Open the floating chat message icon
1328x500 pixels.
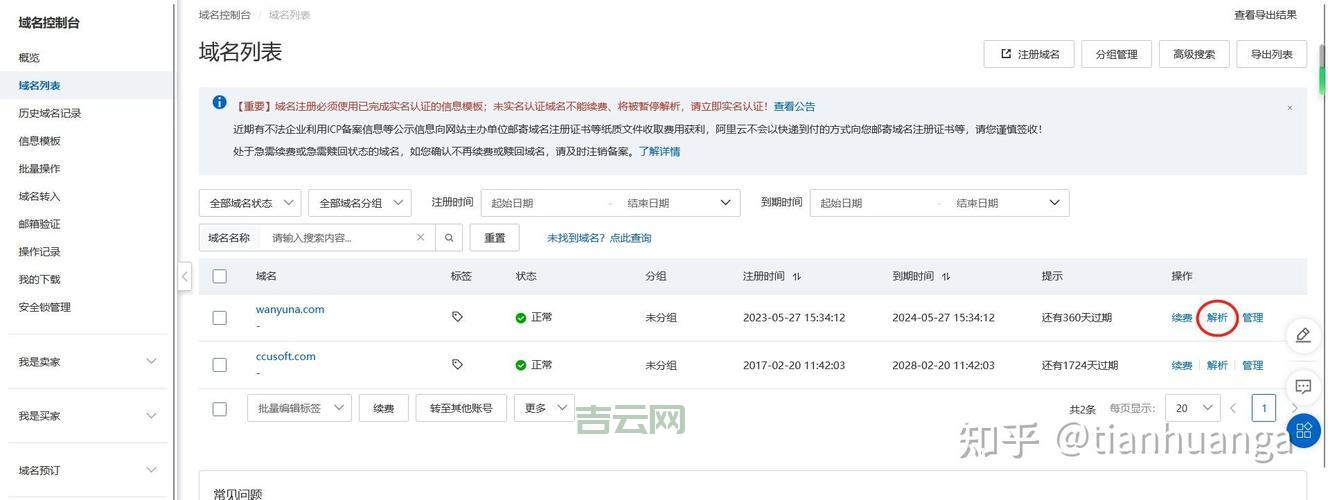tap(1303, 386)
